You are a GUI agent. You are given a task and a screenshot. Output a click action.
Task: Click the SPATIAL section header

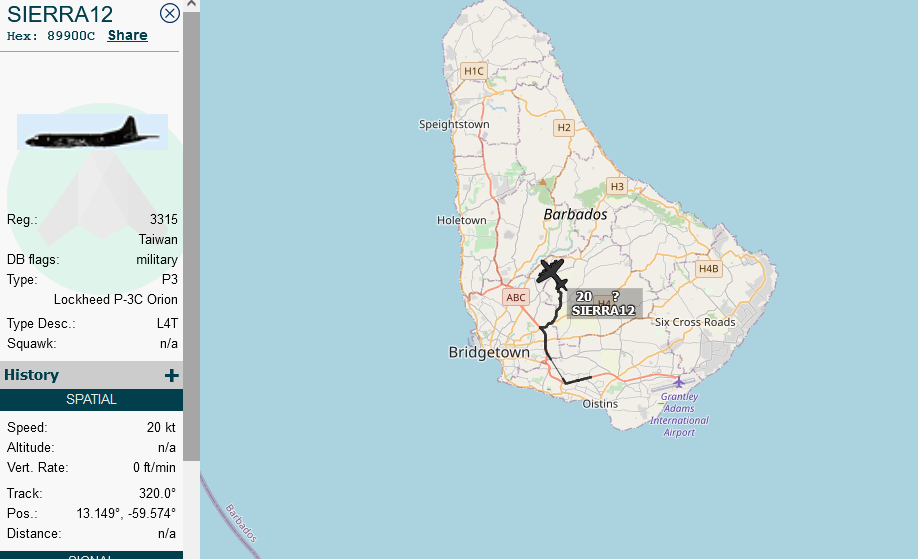[91, 399]
